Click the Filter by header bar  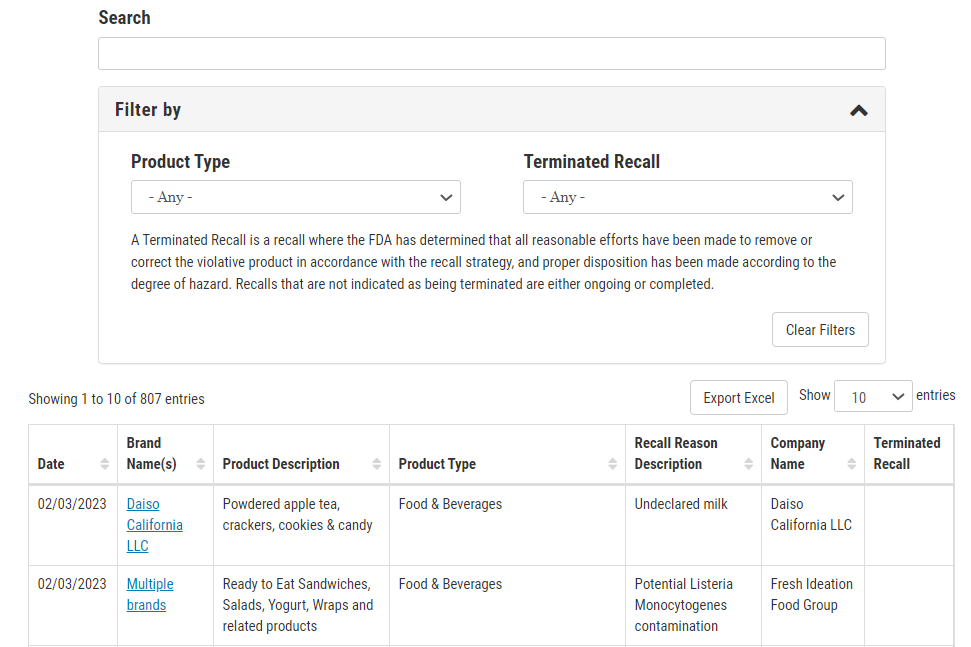pos(492,110)
